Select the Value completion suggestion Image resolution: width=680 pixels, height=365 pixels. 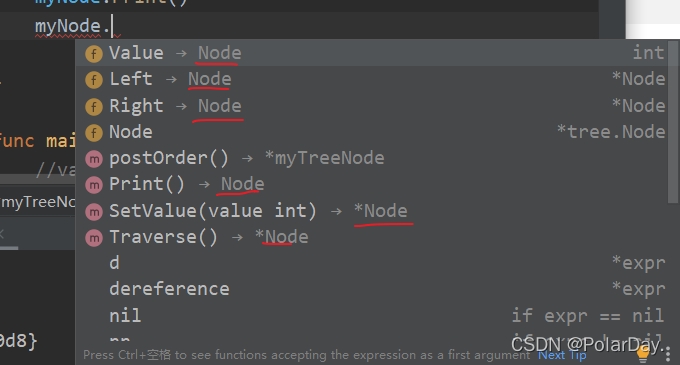pyautogui.click(x=372, y=53)
